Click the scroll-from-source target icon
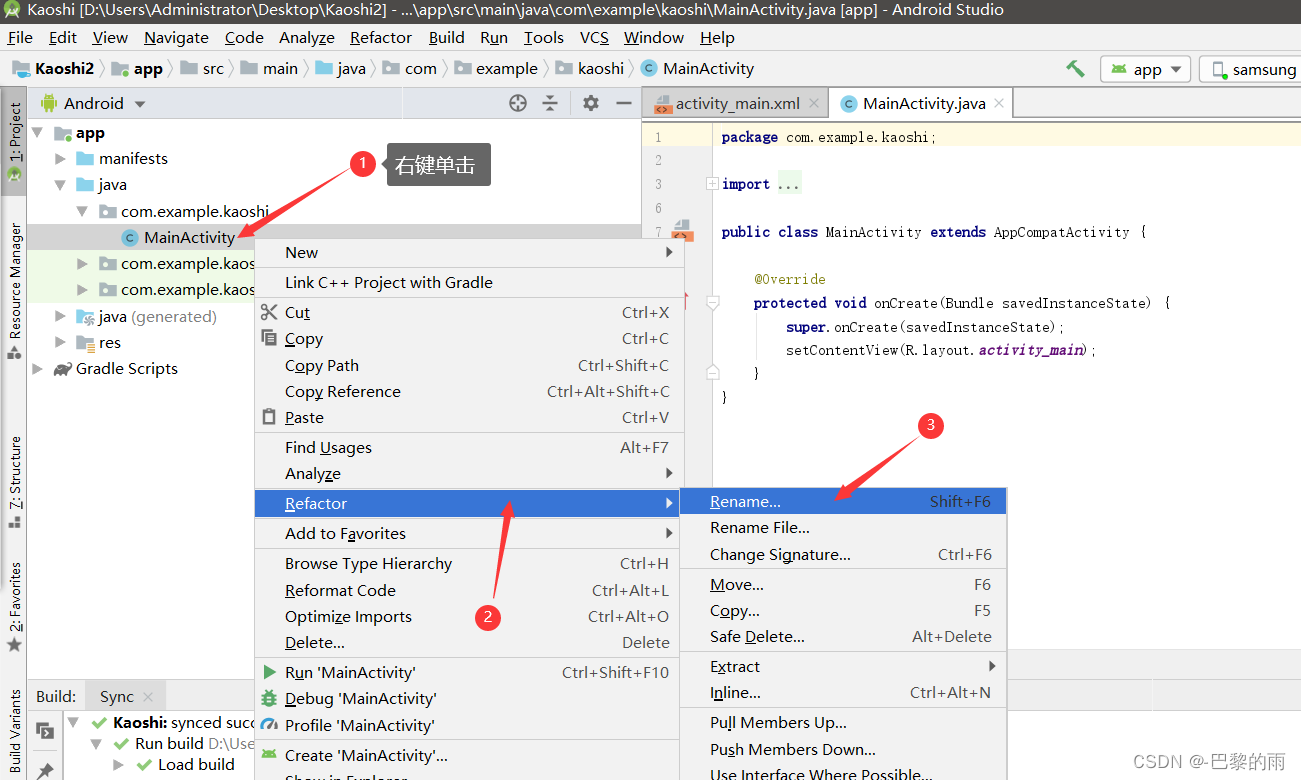Viewport: 1301px width, 780px height. (518, 103)
